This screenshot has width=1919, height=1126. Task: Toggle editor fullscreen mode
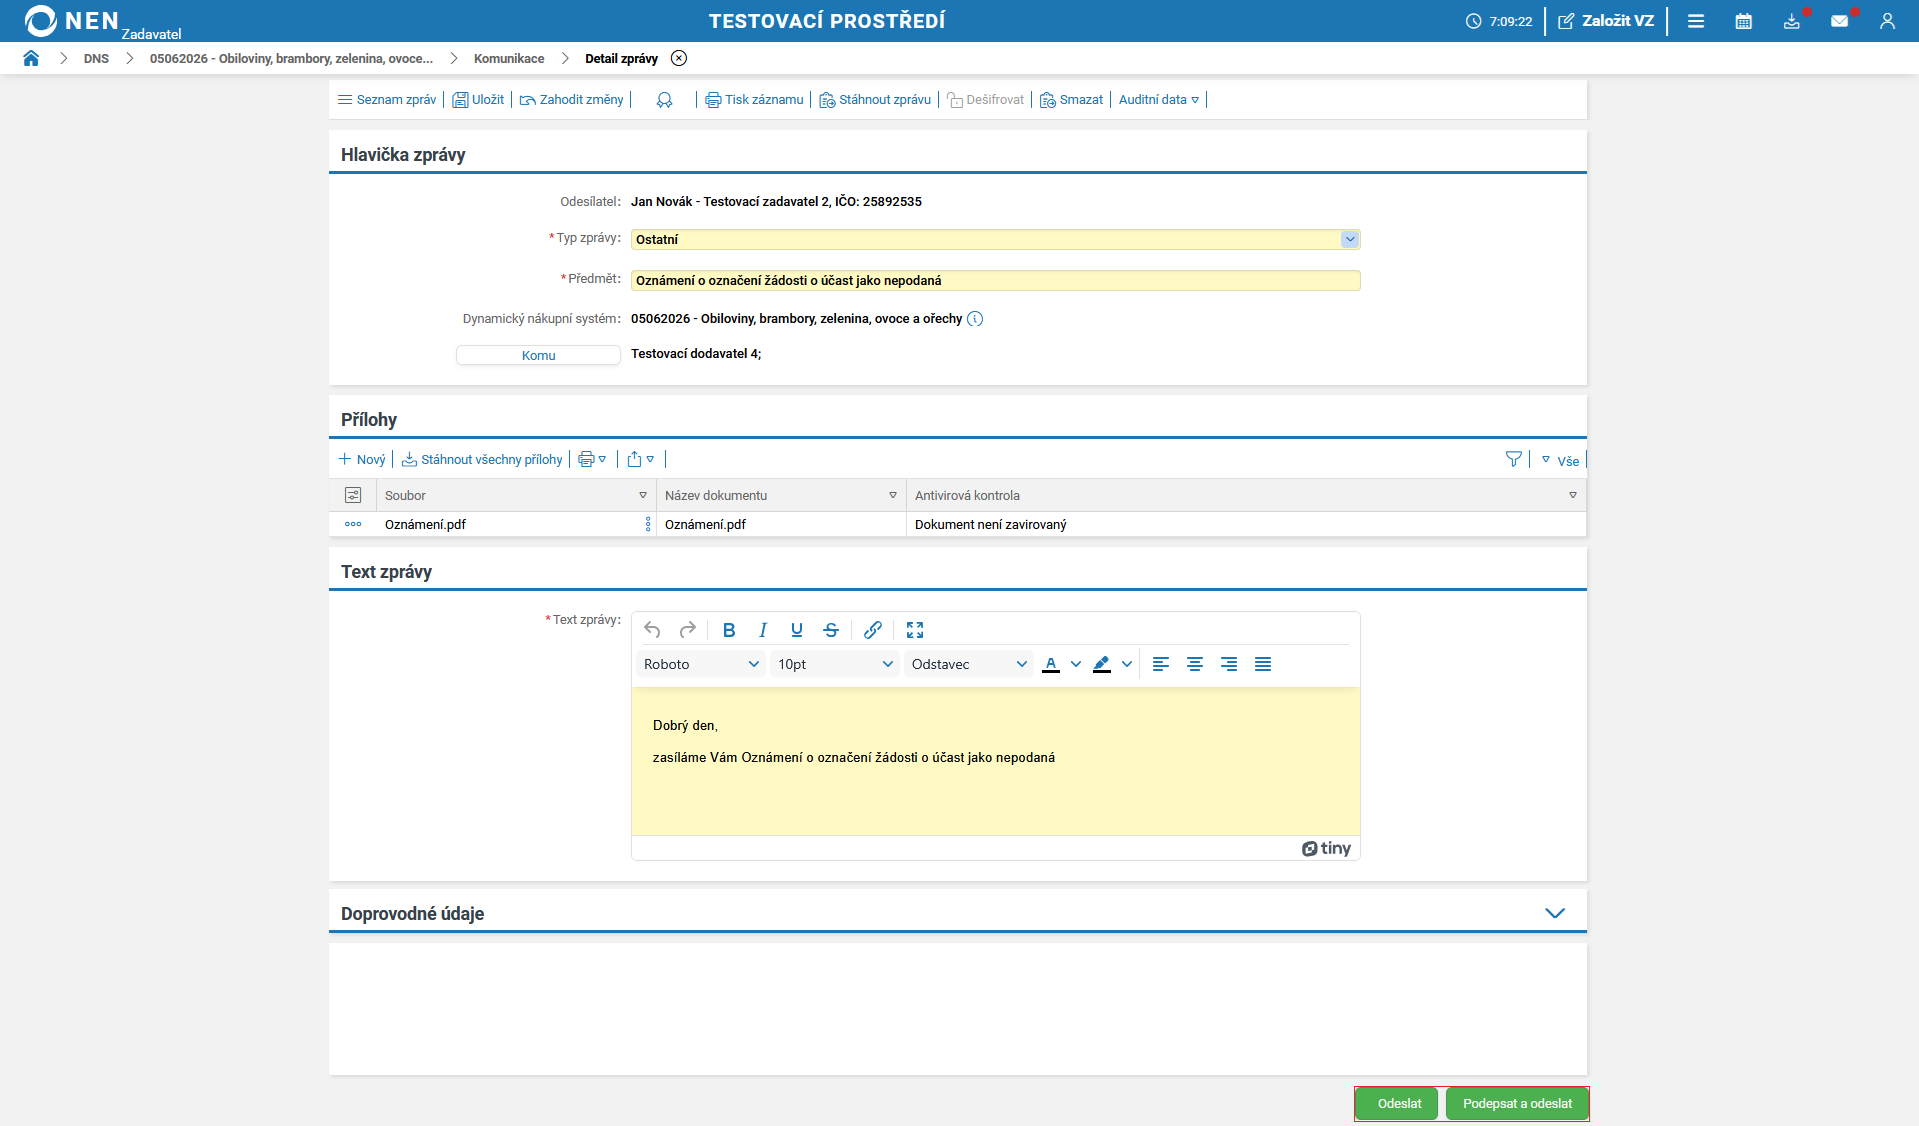click(915, 630)
